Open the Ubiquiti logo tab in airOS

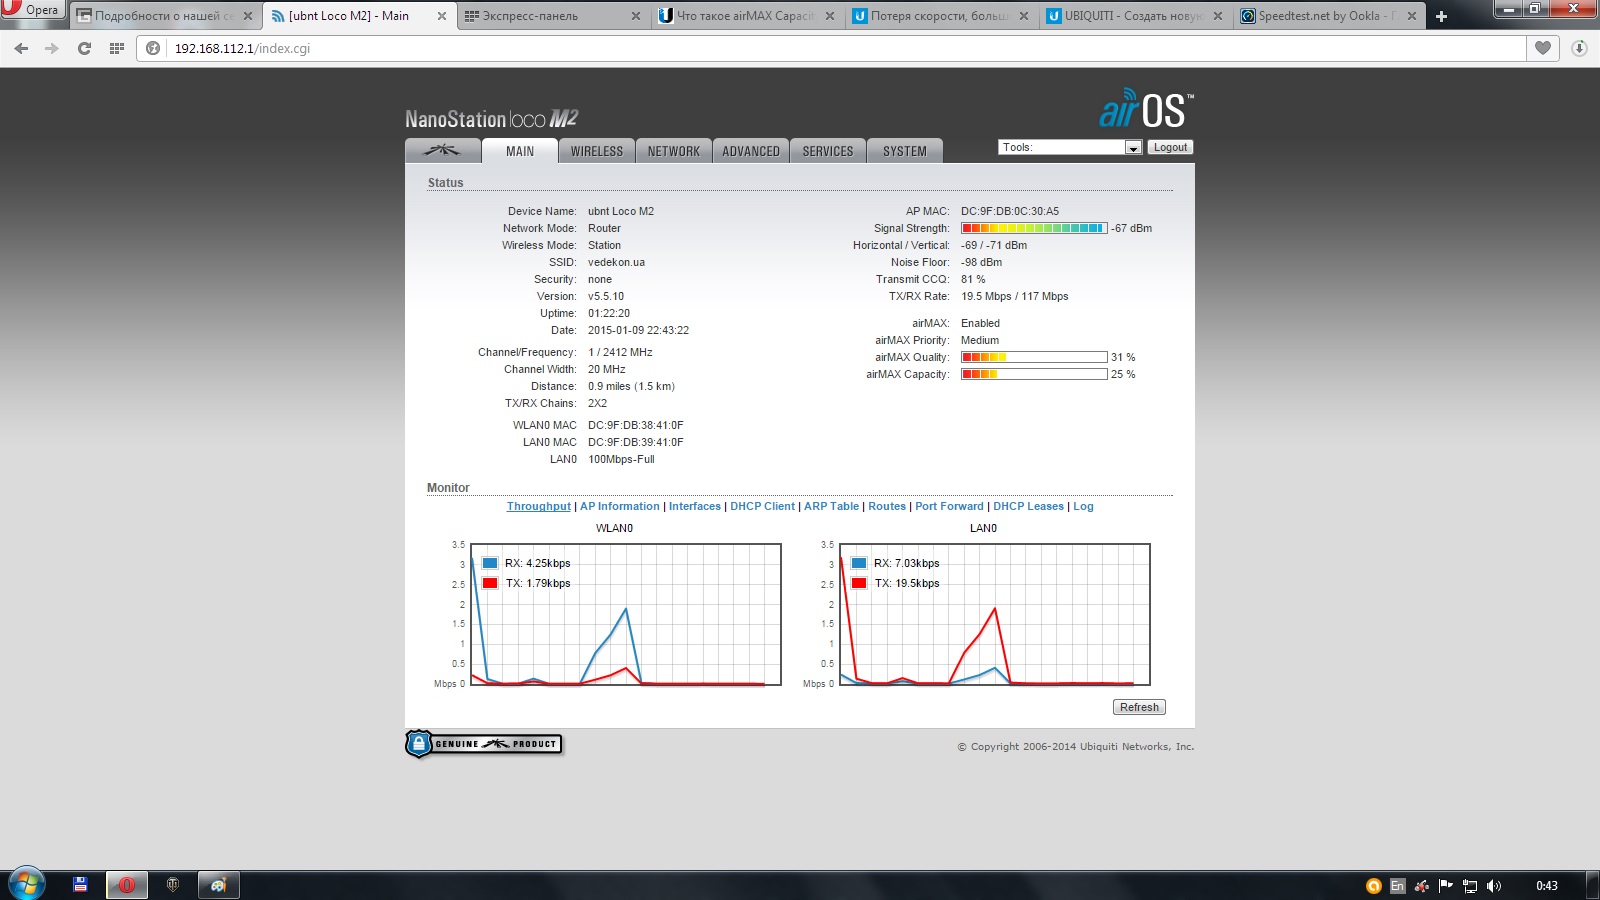(x=442, y=151)
